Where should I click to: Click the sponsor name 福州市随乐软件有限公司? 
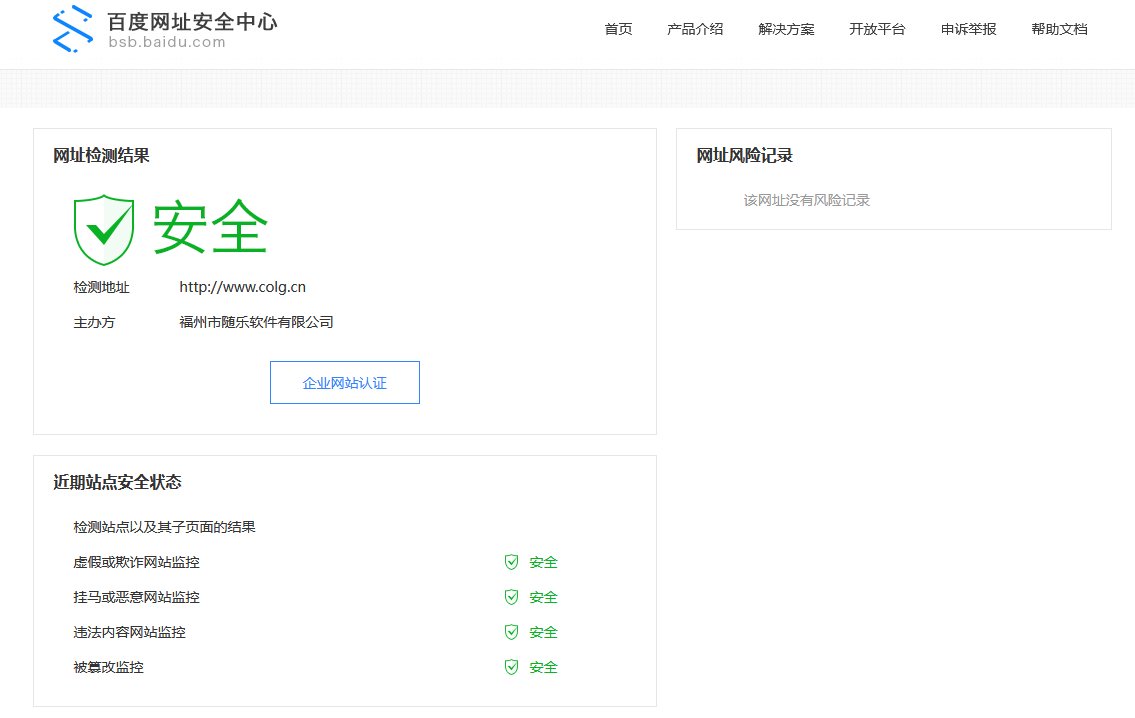point(256,322)
